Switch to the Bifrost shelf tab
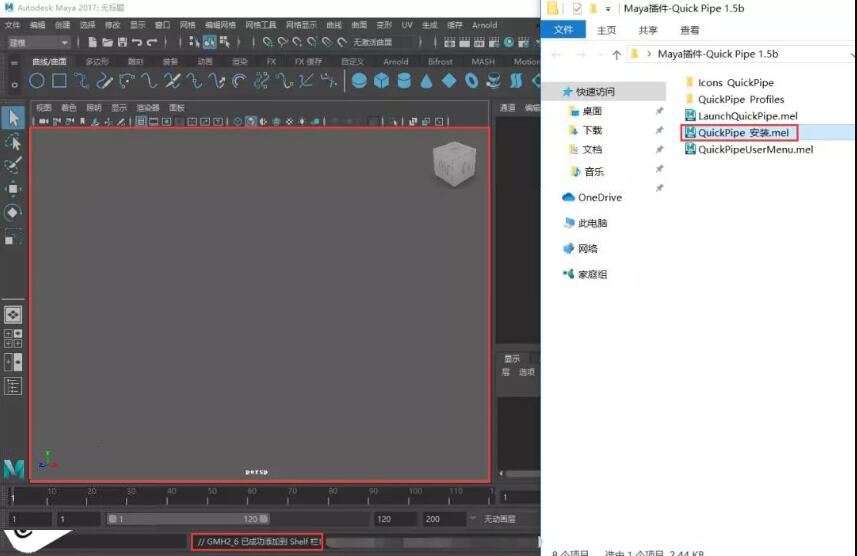The width and height of the screenshot is (857, 556). [x=440, y=62]
